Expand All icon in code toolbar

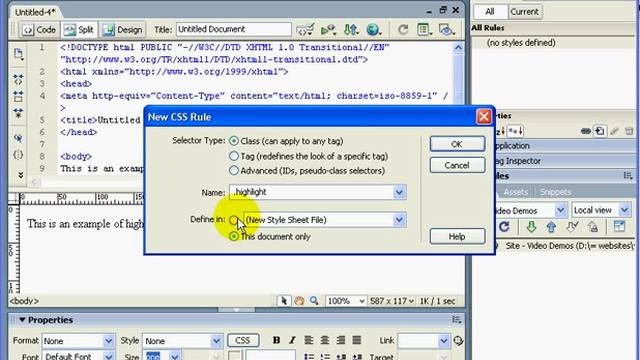coord(18,113)
